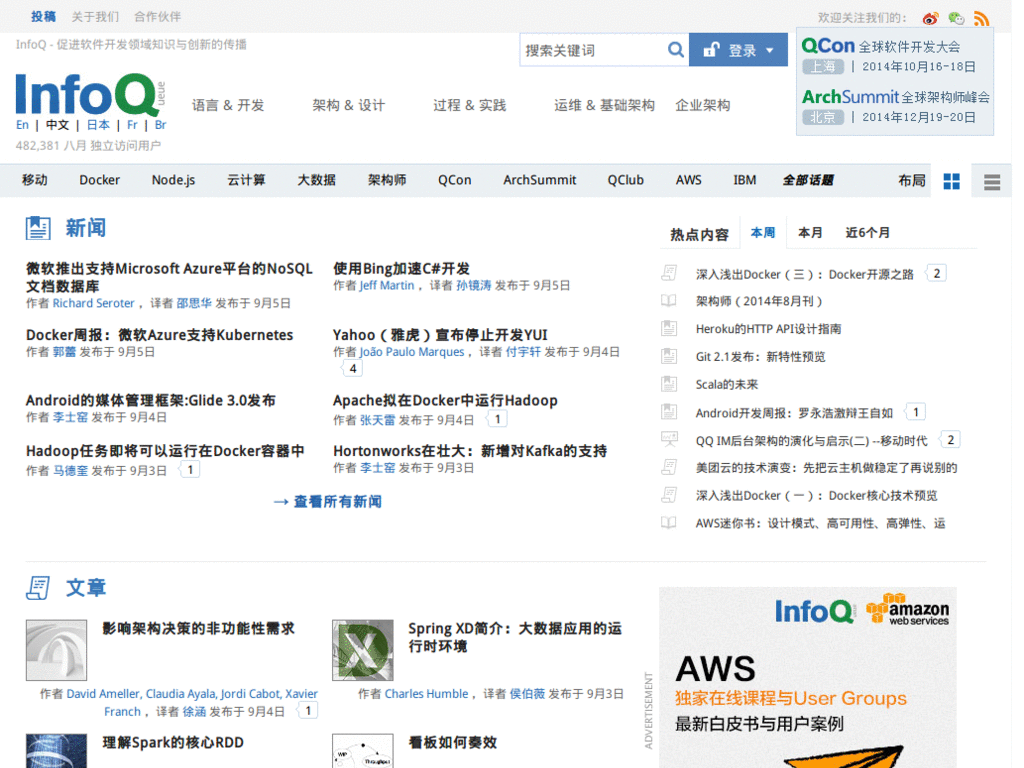The image size is (1024, 768).
Task: Open comment bubble on Yahoo YUI news
Action: (x=353, y=369)
